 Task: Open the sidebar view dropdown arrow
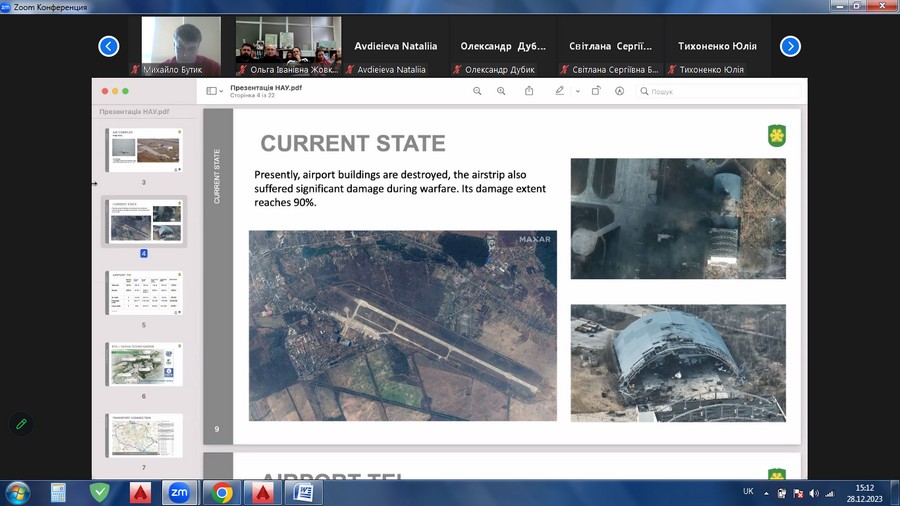(x=221, y=91)
